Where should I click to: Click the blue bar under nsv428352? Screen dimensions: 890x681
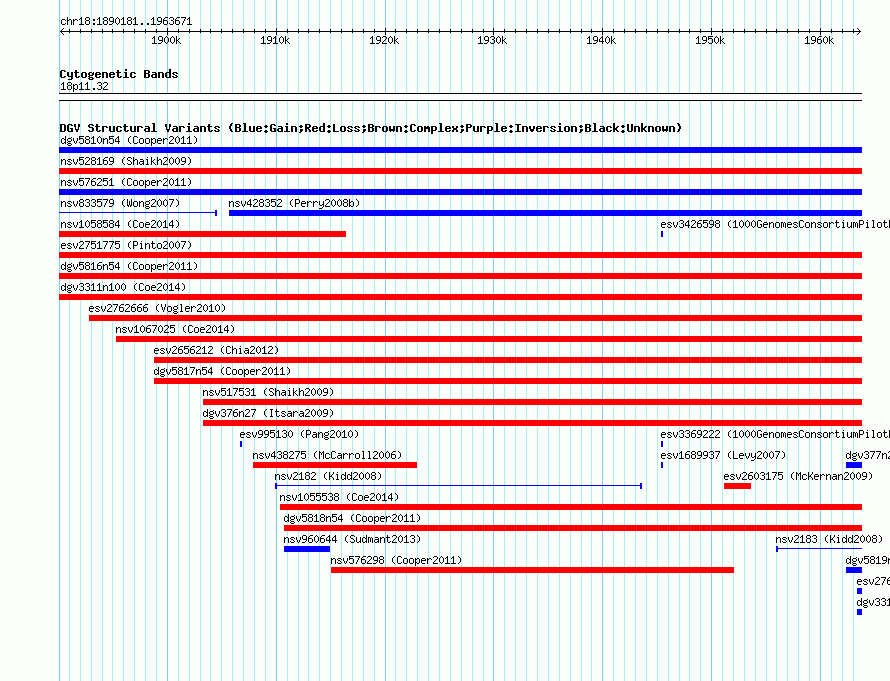545,213
